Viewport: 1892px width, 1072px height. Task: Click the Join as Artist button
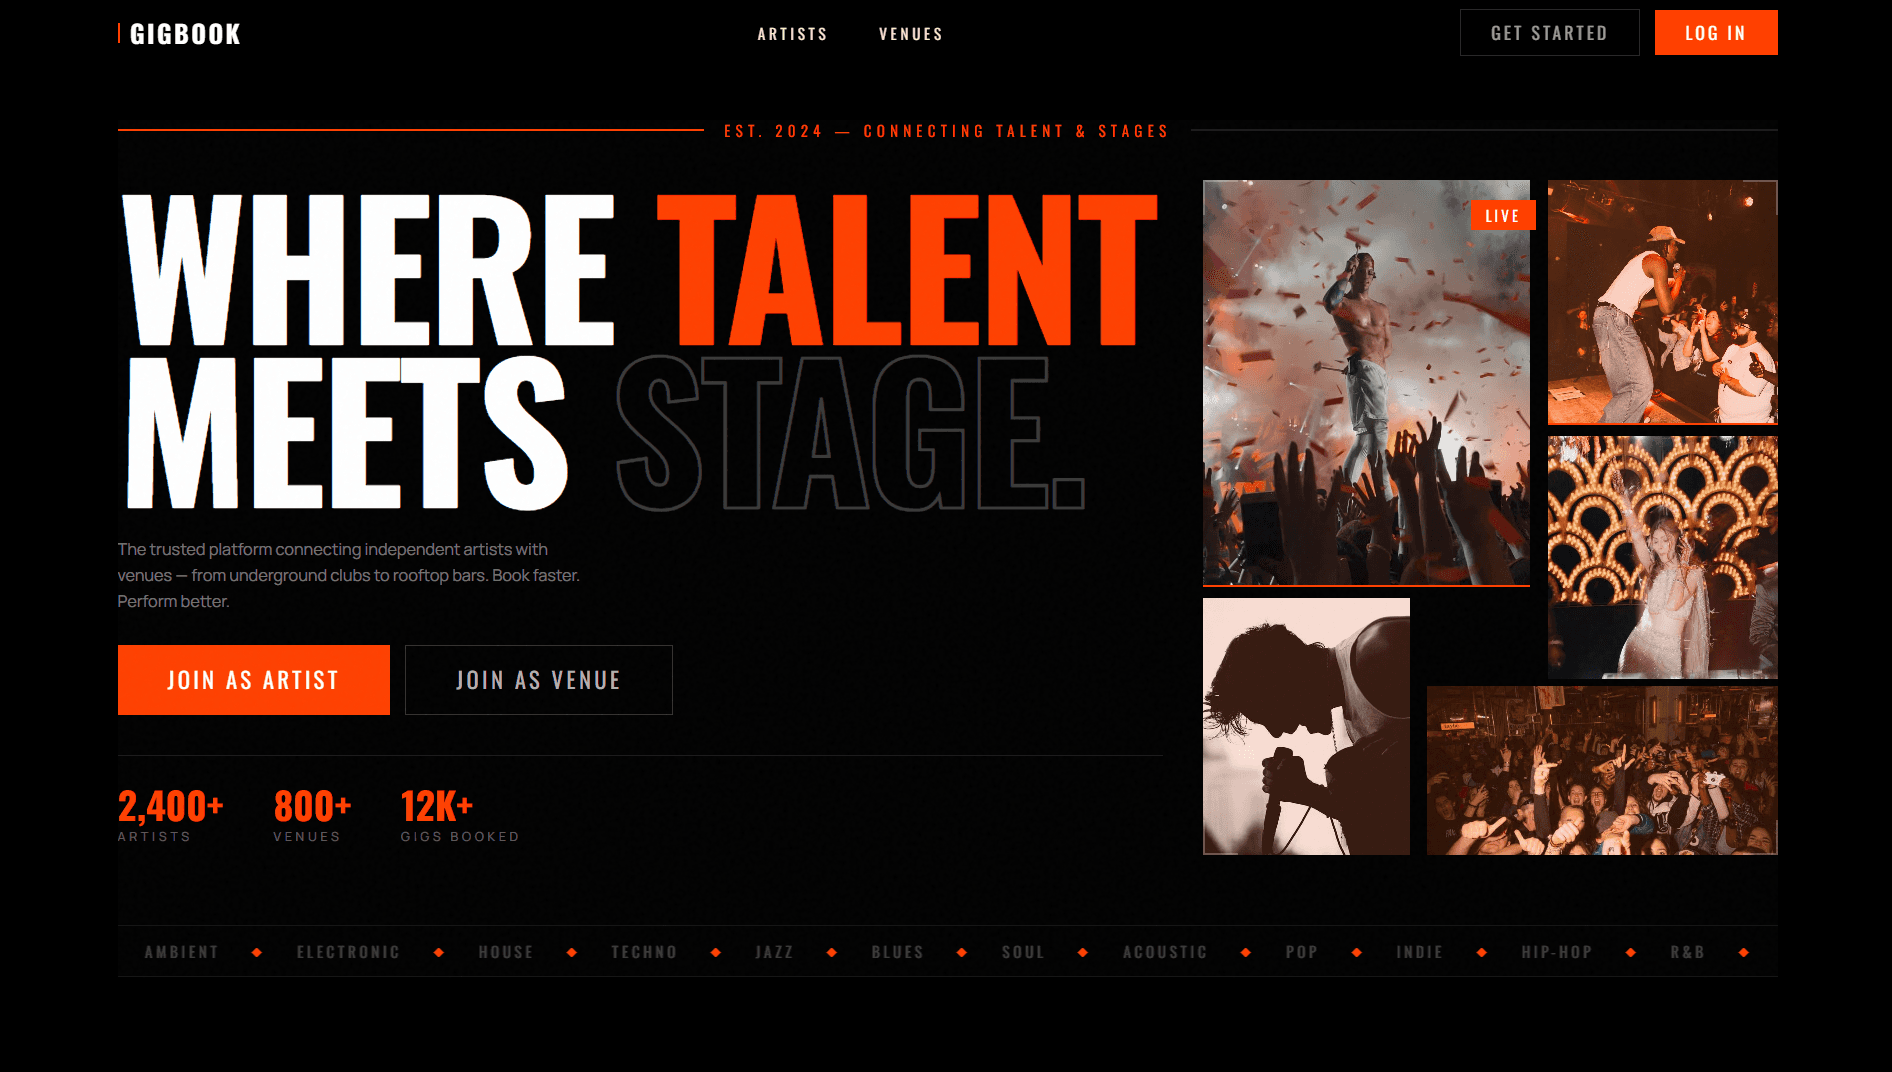pos(254,680)
